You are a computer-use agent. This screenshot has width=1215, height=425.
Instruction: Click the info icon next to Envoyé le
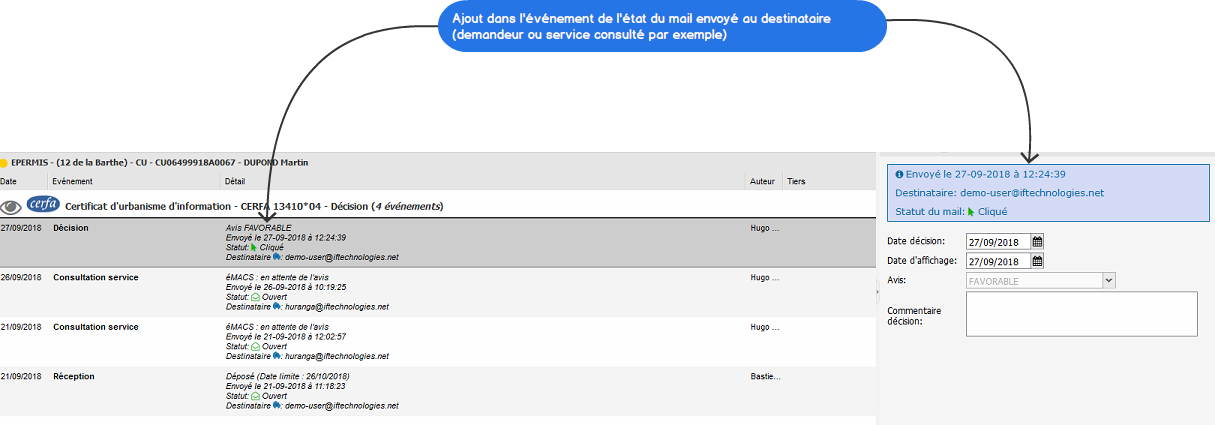[899, 173]
